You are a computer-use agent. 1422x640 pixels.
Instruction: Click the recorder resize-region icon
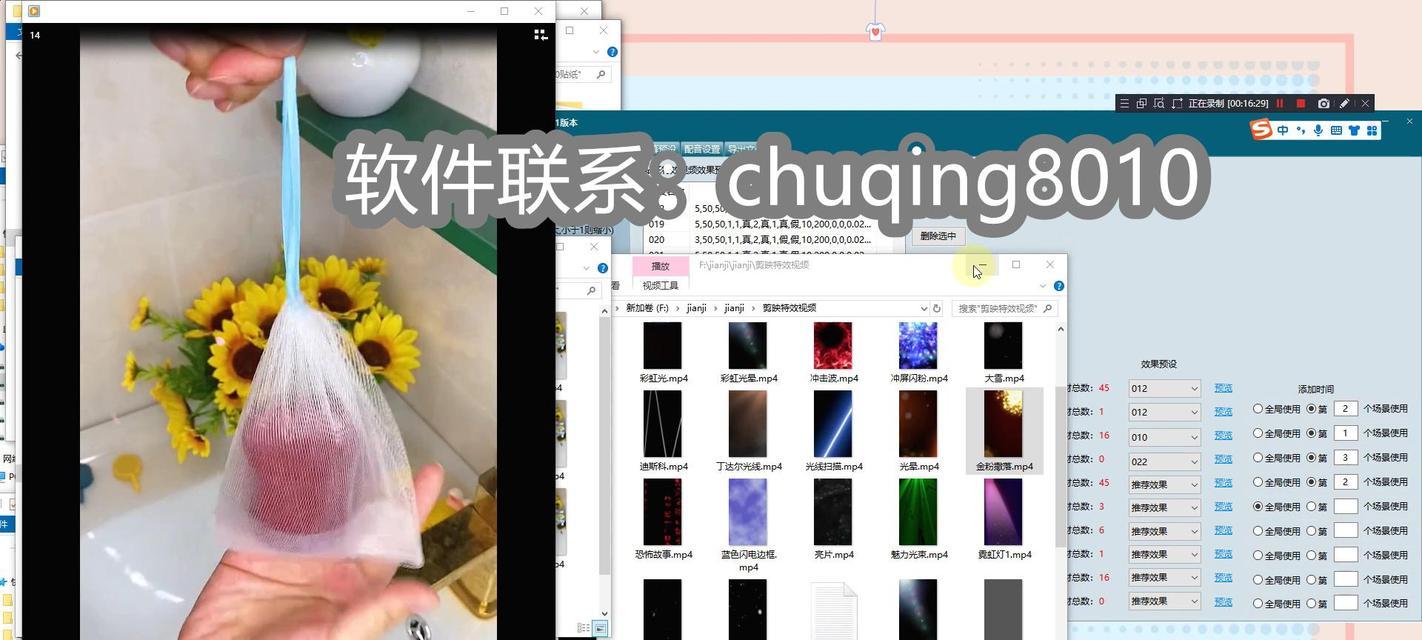click(x=1176, y=103)
